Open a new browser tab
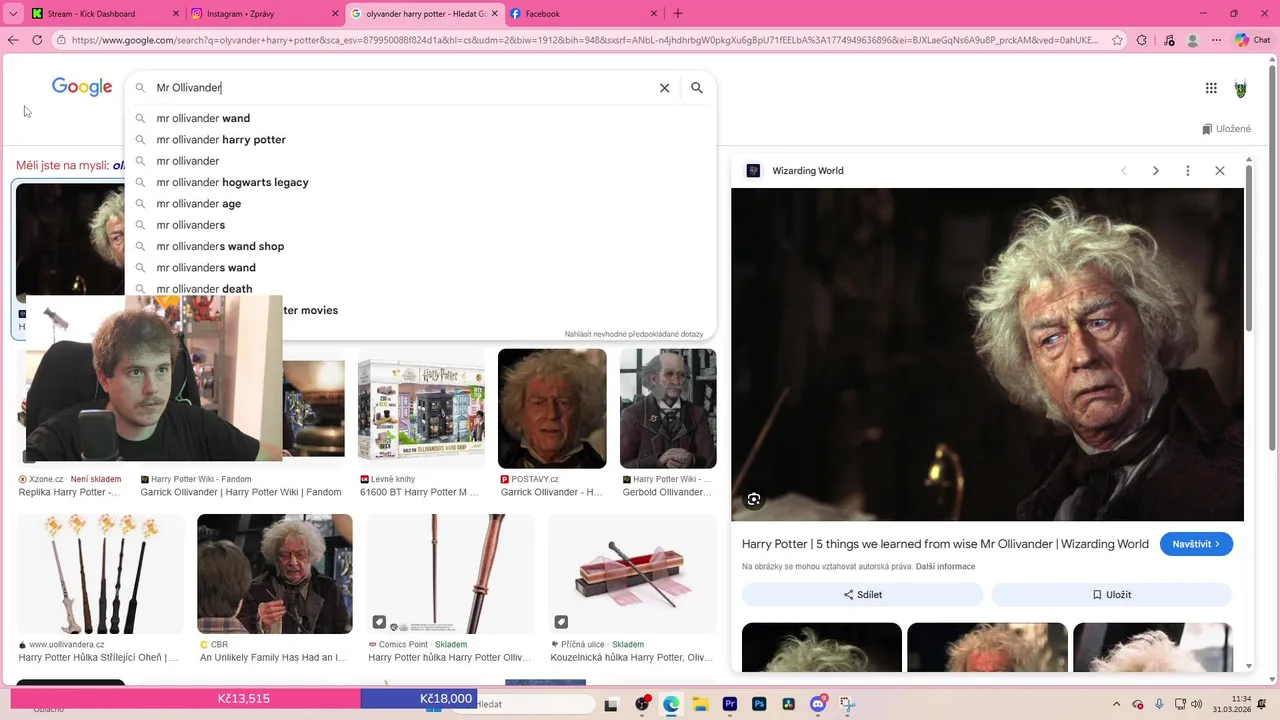The height and width of the screenshot is (720, 1280). click(678, 14)
